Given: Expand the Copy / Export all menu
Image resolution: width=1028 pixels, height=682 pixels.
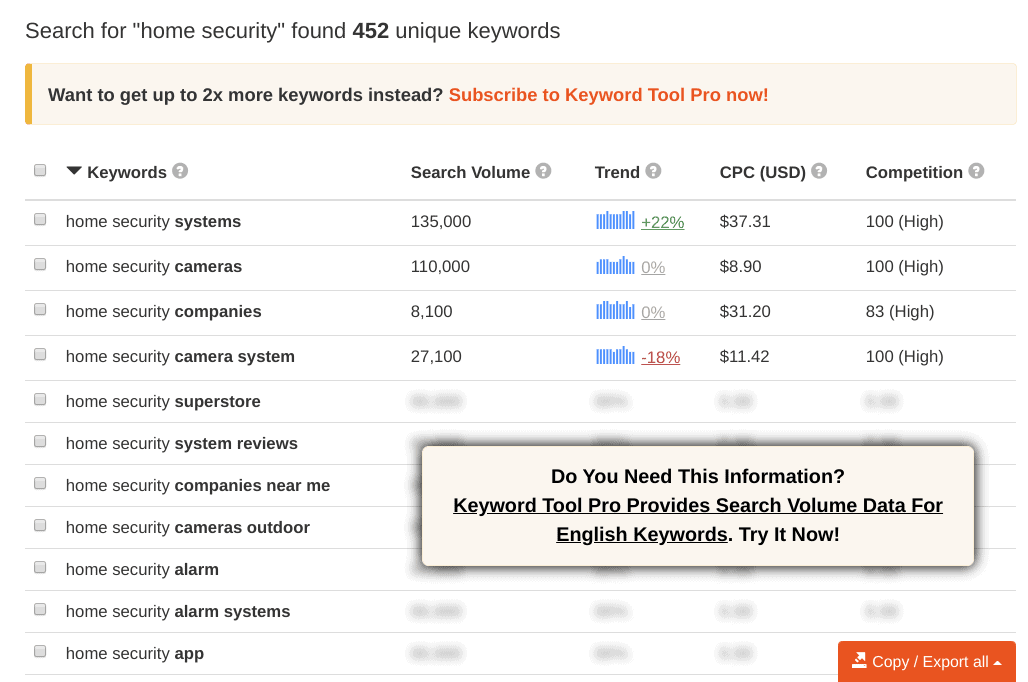Looking at the screenshot, I should 927,662.
